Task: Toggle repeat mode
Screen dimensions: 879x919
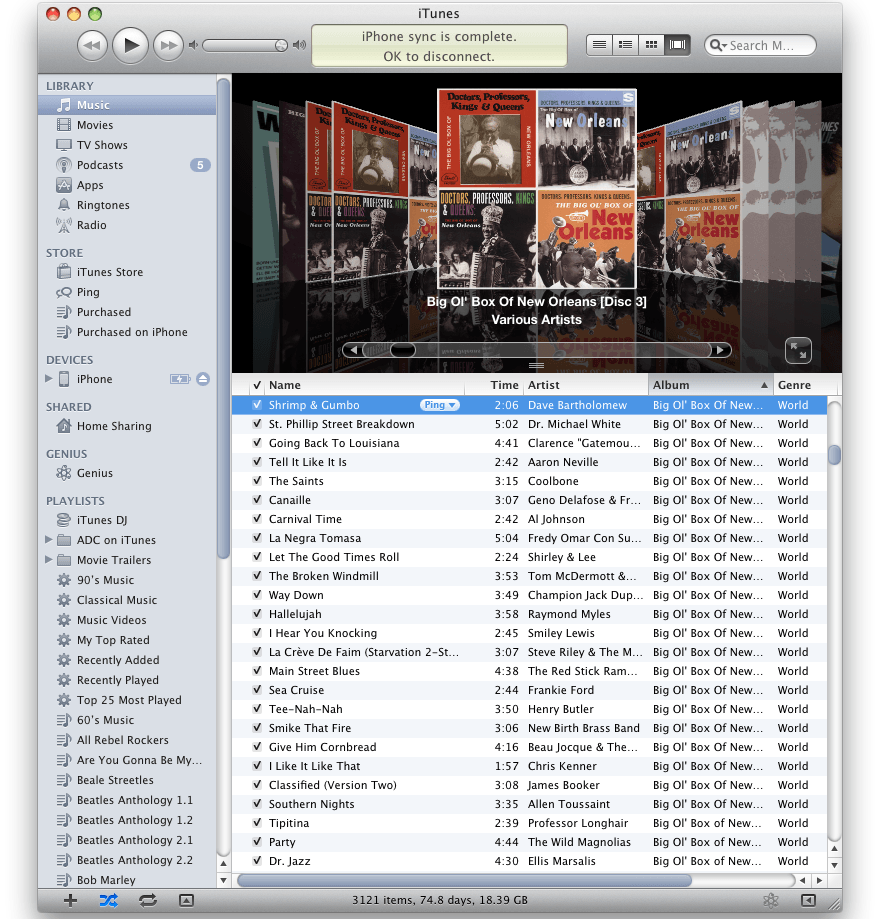Action: pyautogui.click(x=148, y=900)
